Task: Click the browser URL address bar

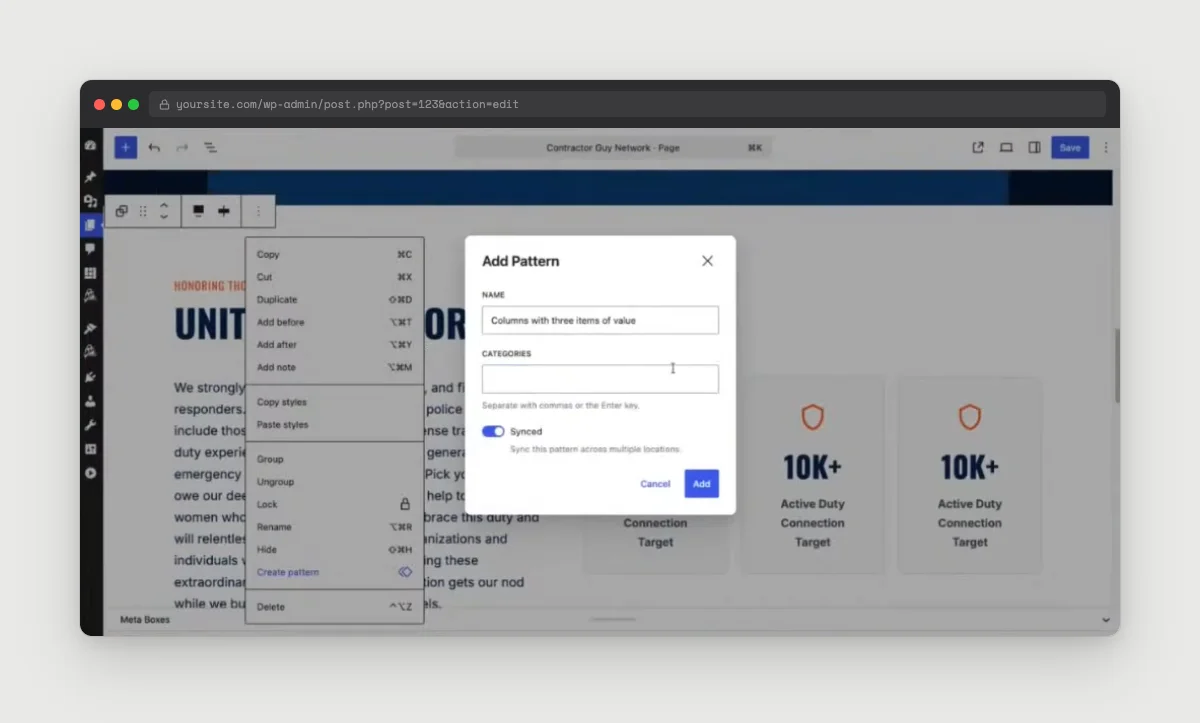Action: (627, 104)
